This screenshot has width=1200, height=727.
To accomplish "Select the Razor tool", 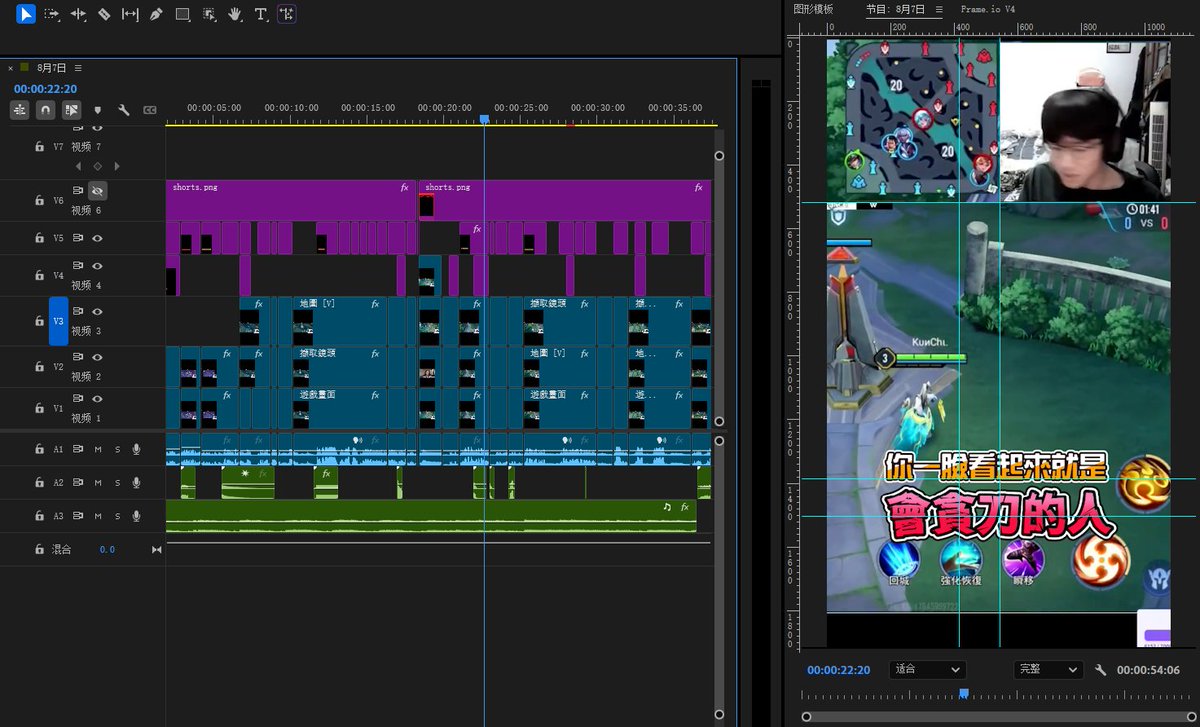I will 104,14.
